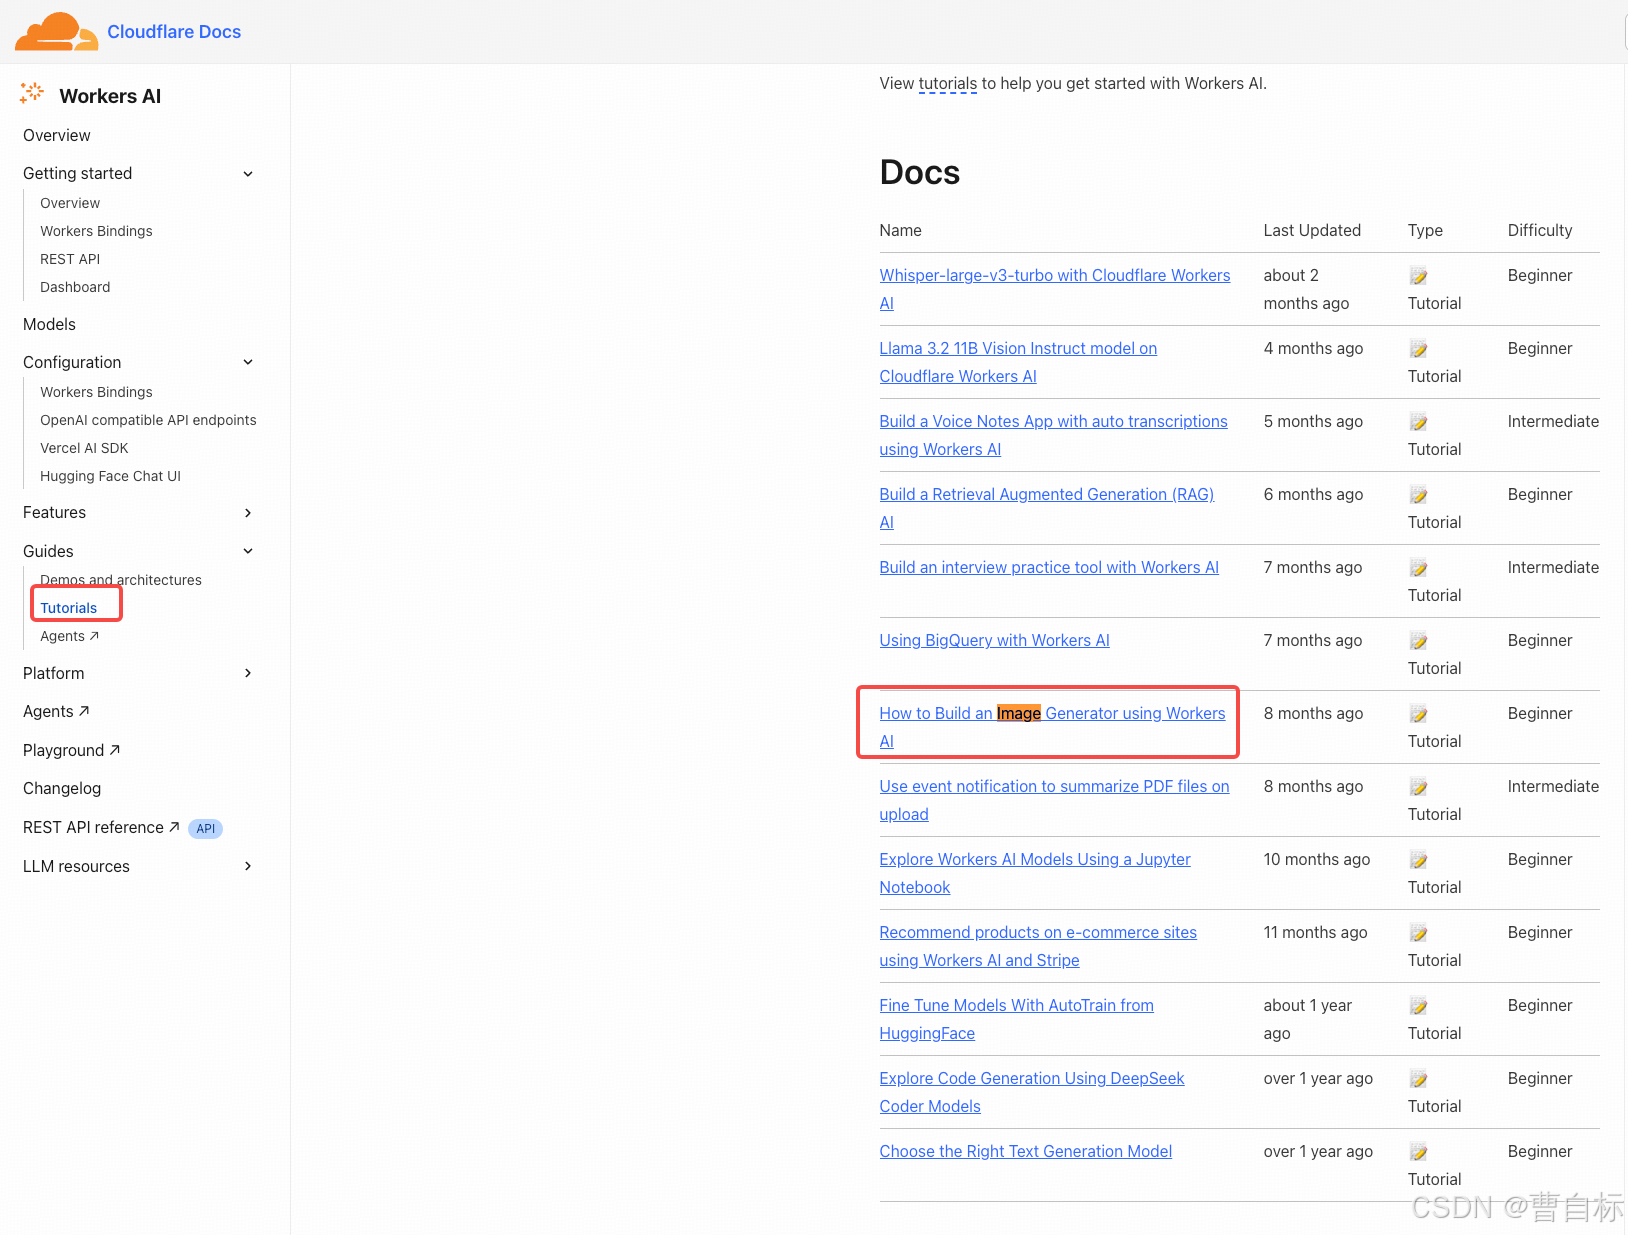The height and width of the screenshot is (1235, 1628).
Task: Open Build a Voice Notes App tutorial
Action: click(x=1053, y=435)
